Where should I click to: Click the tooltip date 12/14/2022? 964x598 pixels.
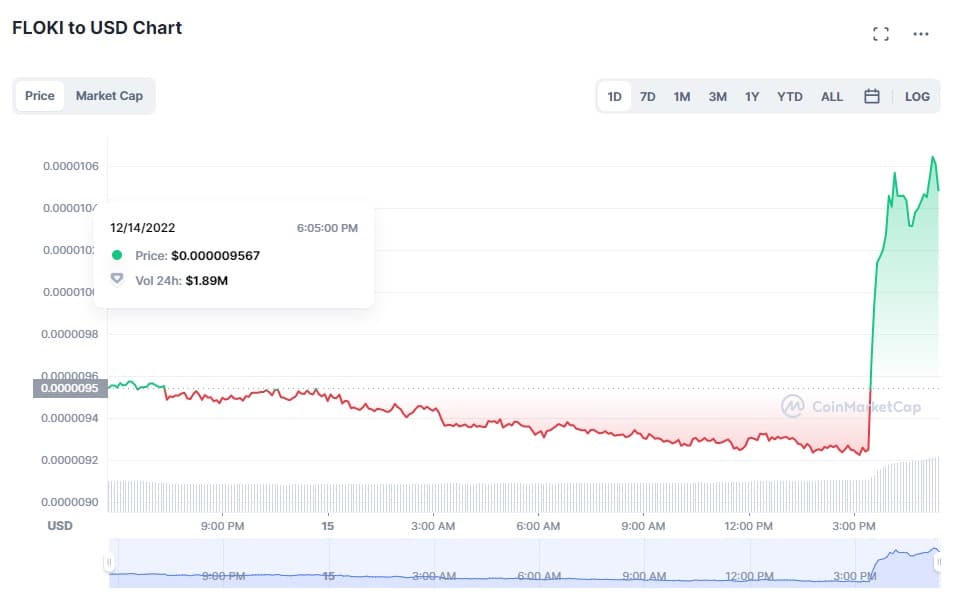(x=143, y=227)
